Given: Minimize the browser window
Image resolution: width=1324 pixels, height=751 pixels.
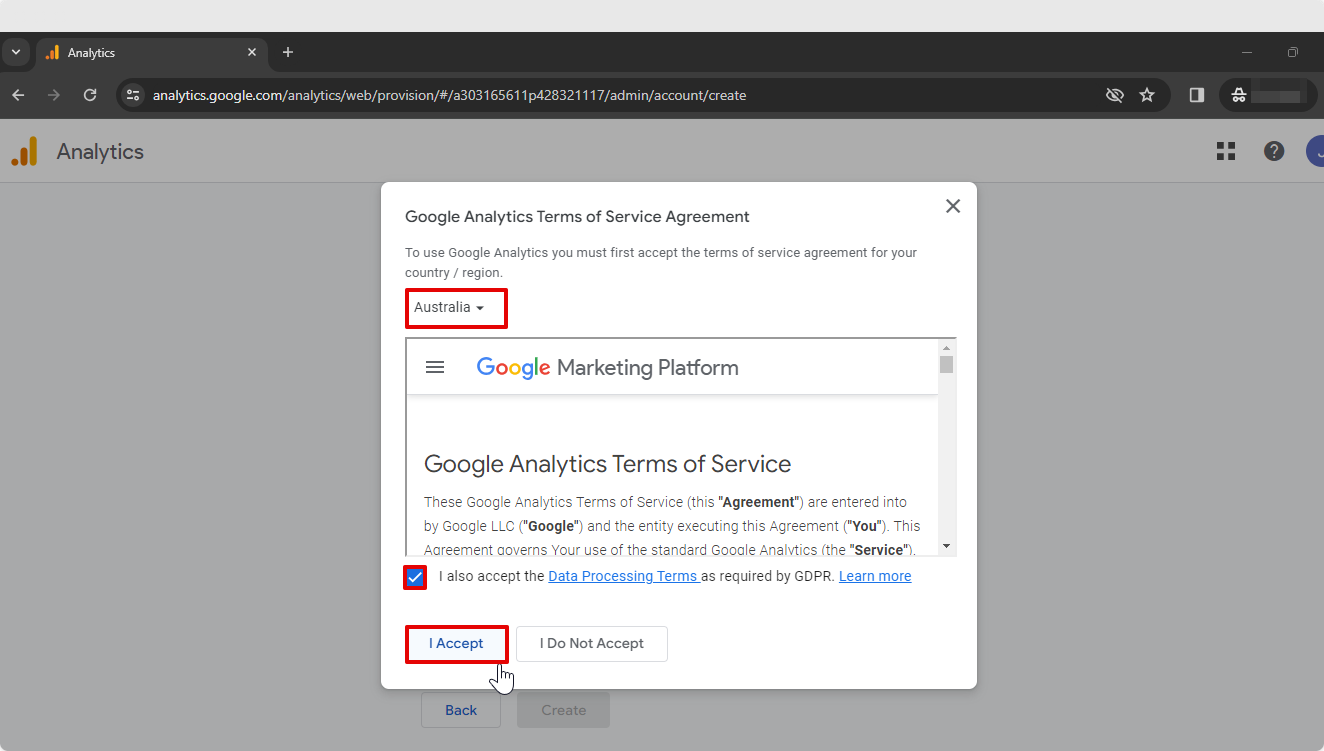Looking at the screenshot, I should (1247, 52).
